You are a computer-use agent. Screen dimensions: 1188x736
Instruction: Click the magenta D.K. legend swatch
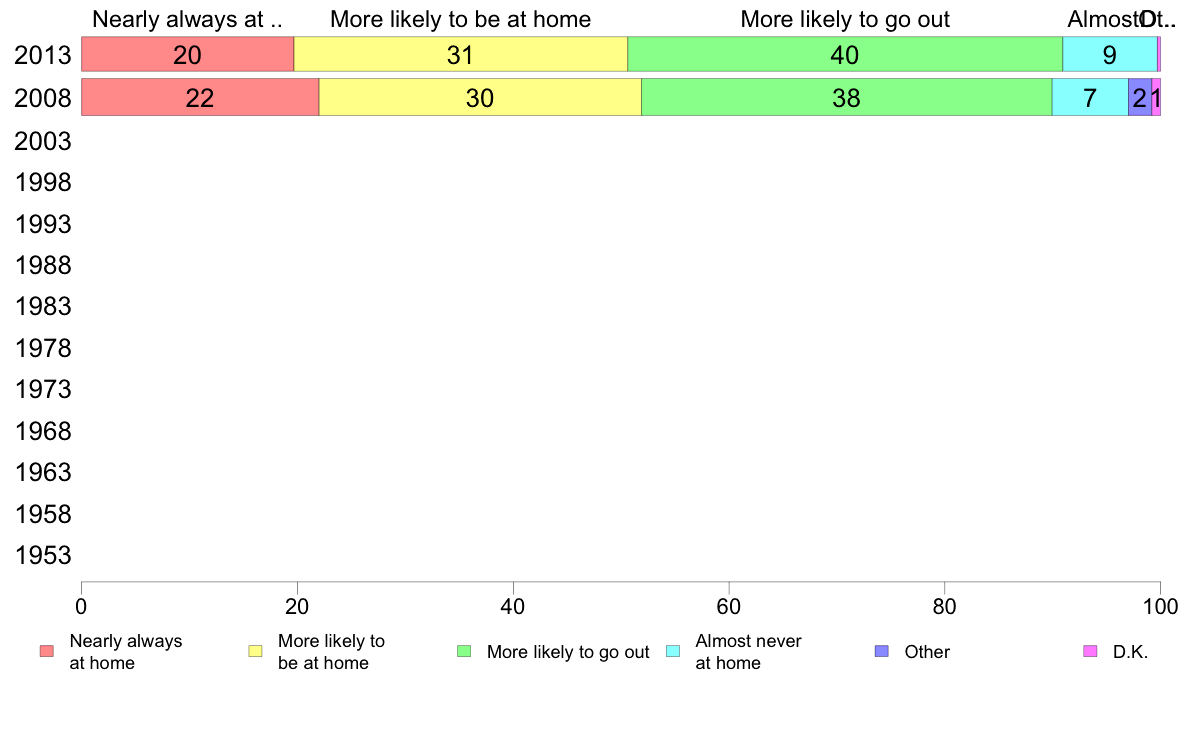pos(1090,651)
